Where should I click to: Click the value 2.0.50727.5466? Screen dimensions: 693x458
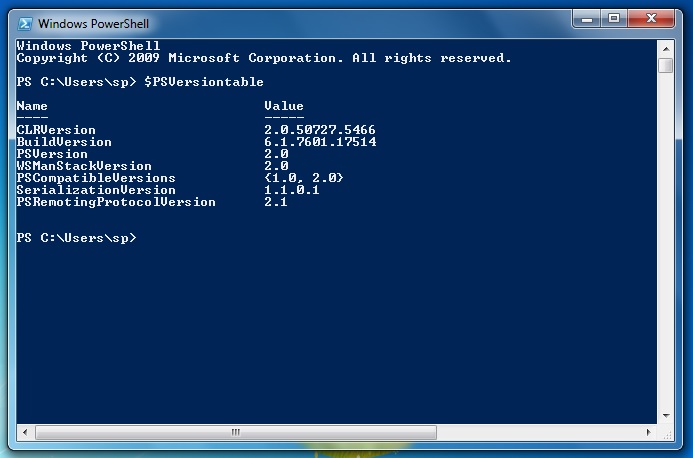[x=320, y=130]
